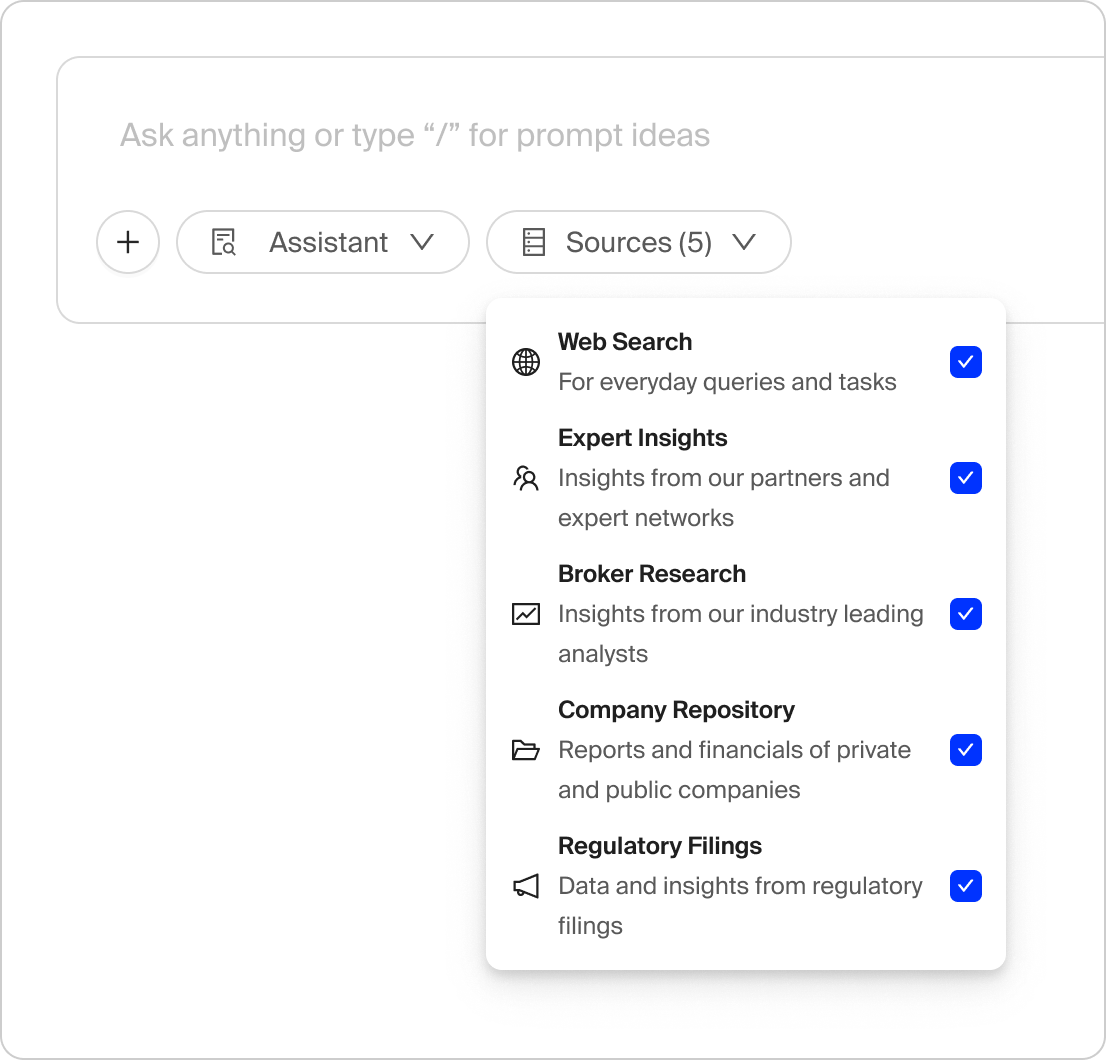Click the Broker Research chart icon
The image size is (1106, 1060).
coord(526,614)
